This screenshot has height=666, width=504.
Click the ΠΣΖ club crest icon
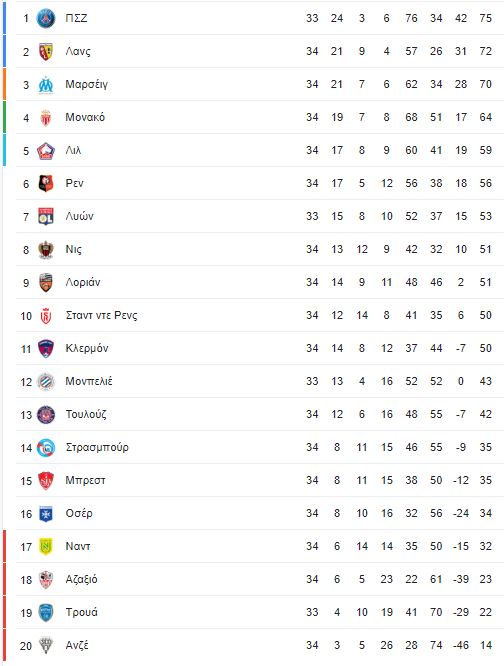[x=46, y=18]
